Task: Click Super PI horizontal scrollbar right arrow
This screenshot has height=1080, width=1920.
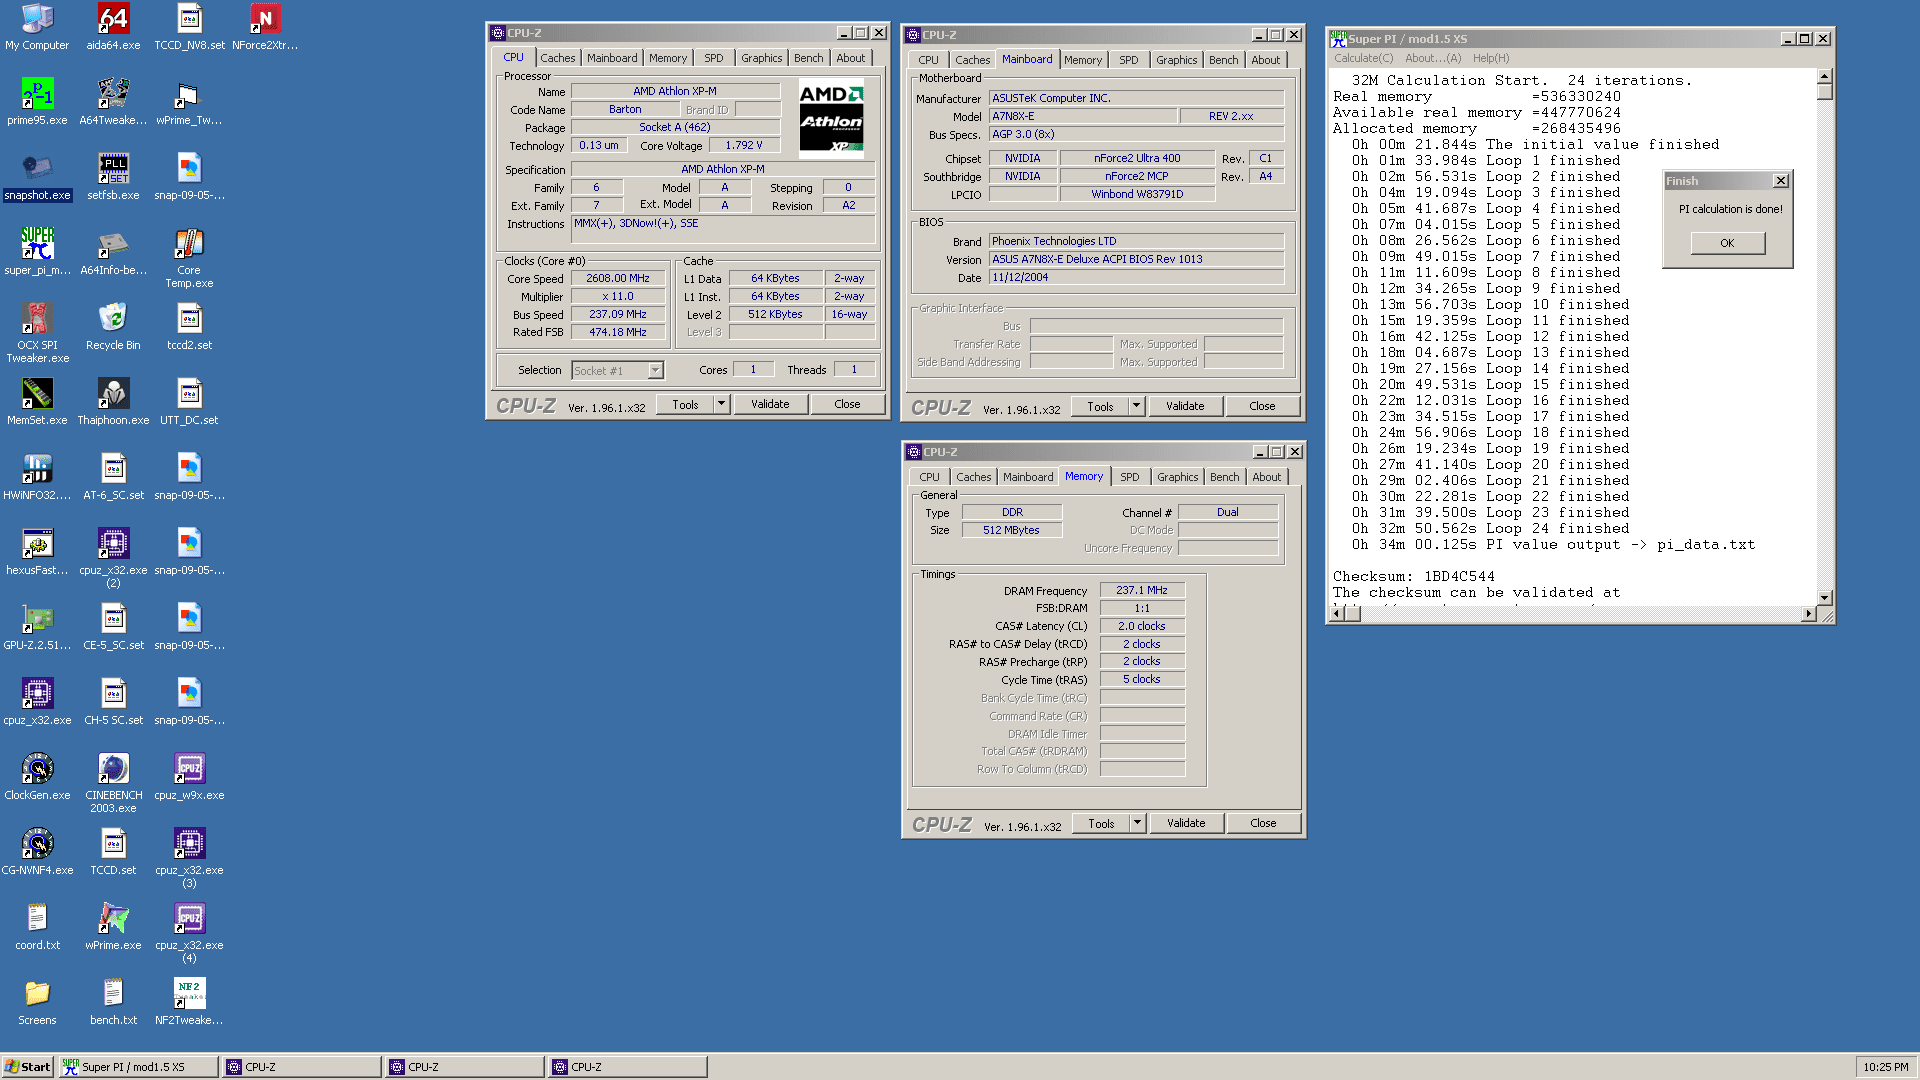Action: pyautogui.click(x=1808, y=614)
